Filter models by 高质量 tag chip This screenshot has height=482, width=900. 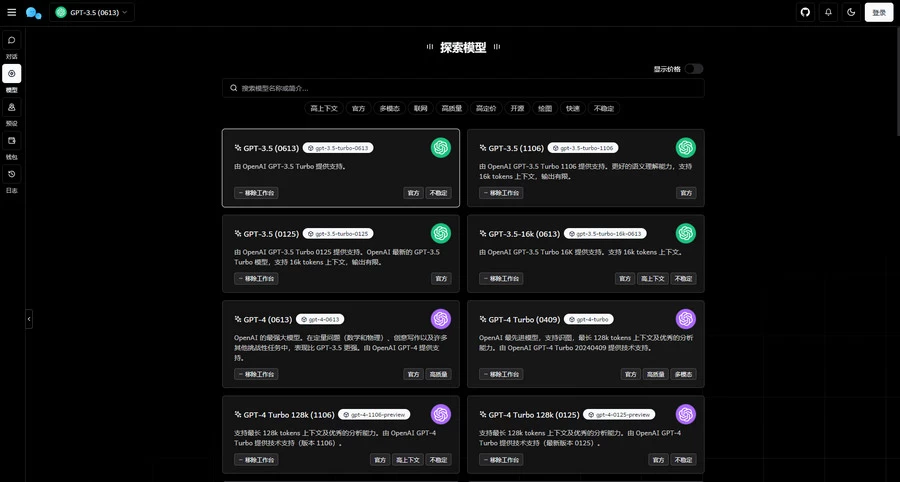(x=452, y=108)
